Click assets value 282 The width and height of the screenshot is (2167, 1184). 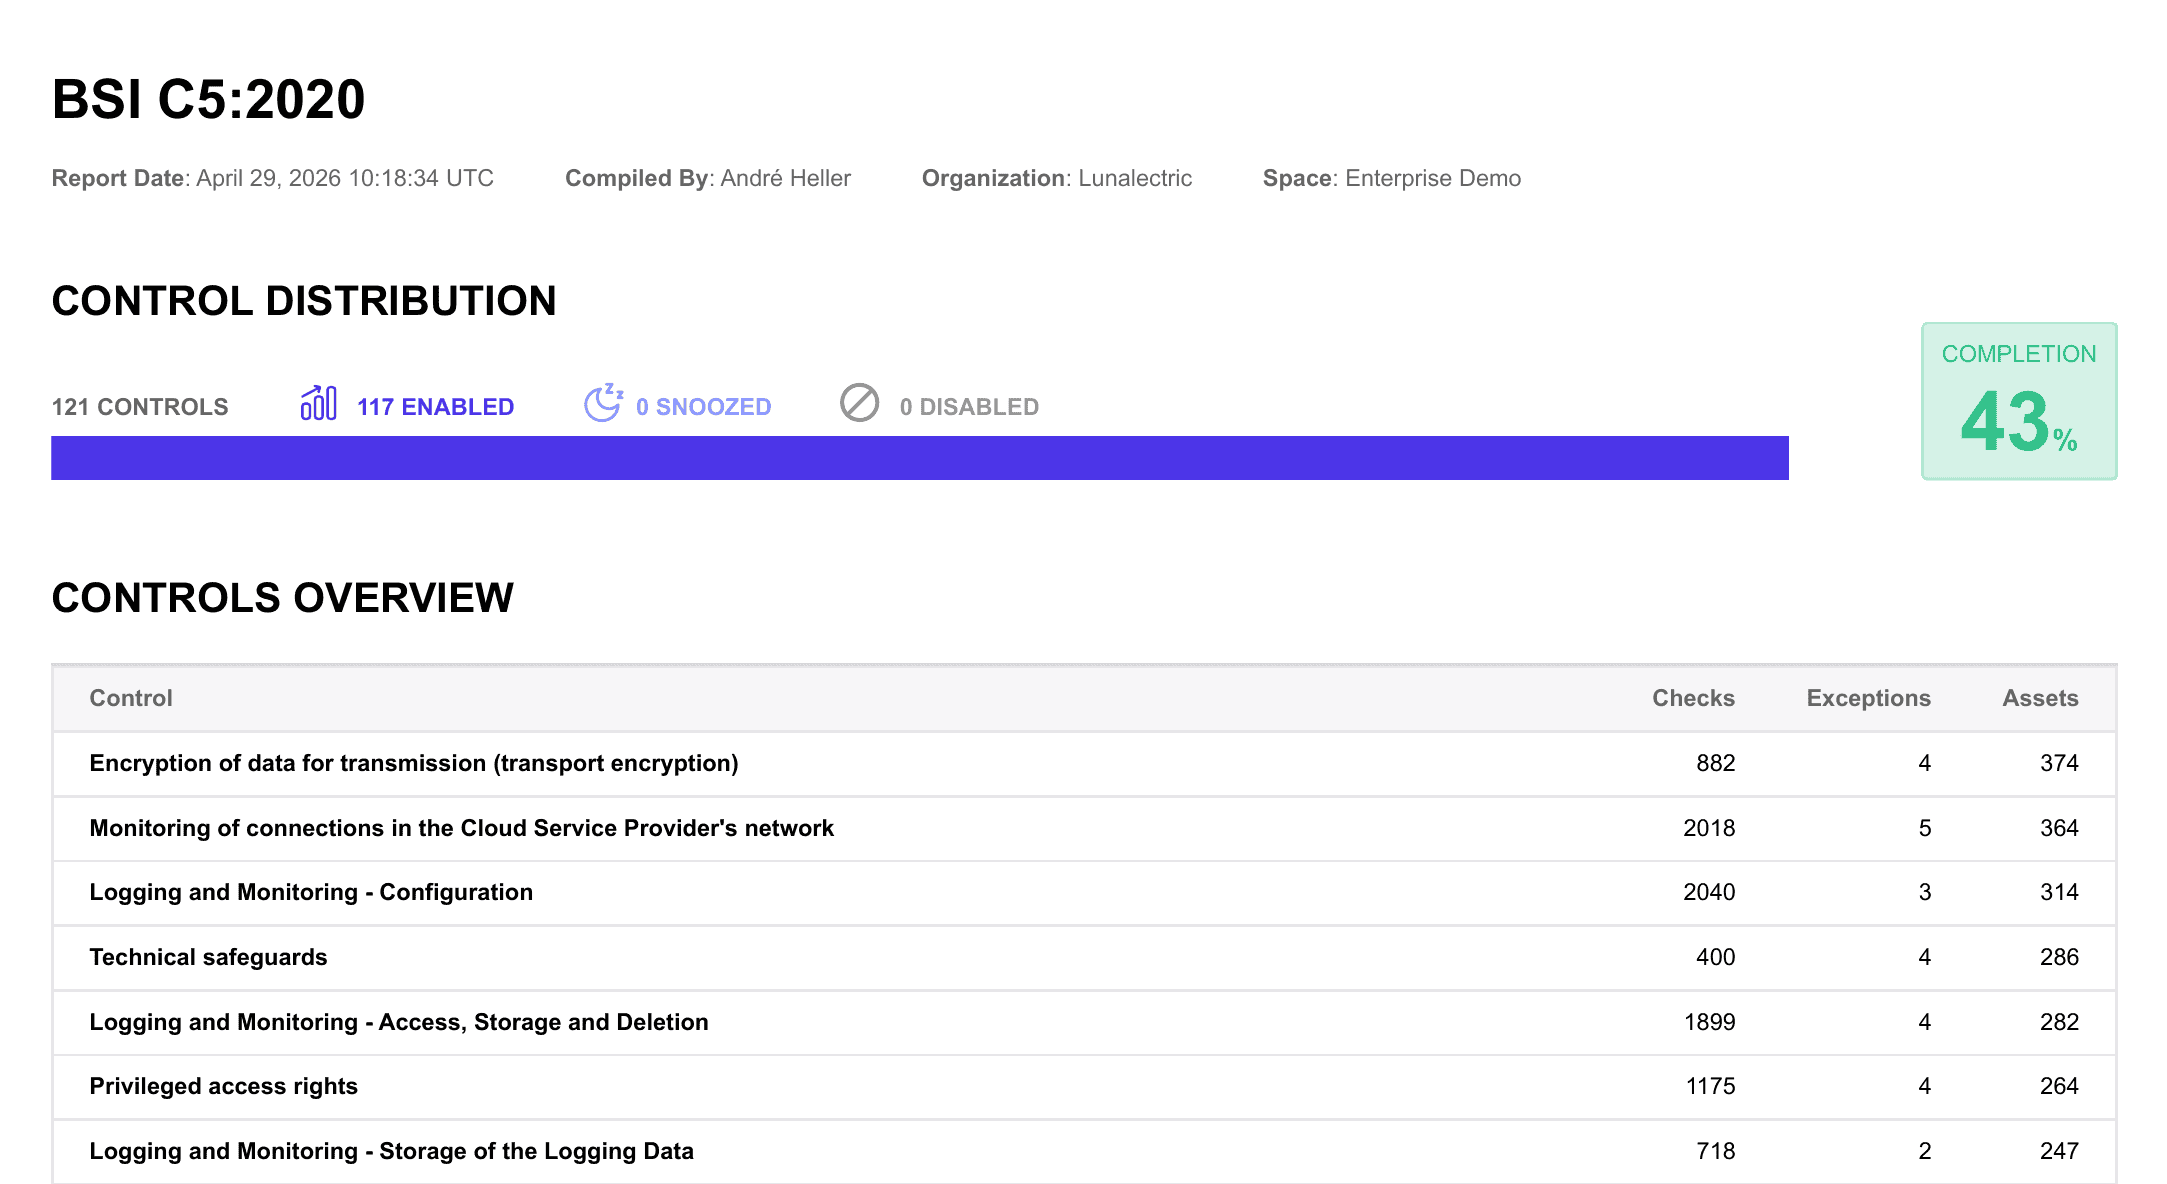tap(2059, 1022)
